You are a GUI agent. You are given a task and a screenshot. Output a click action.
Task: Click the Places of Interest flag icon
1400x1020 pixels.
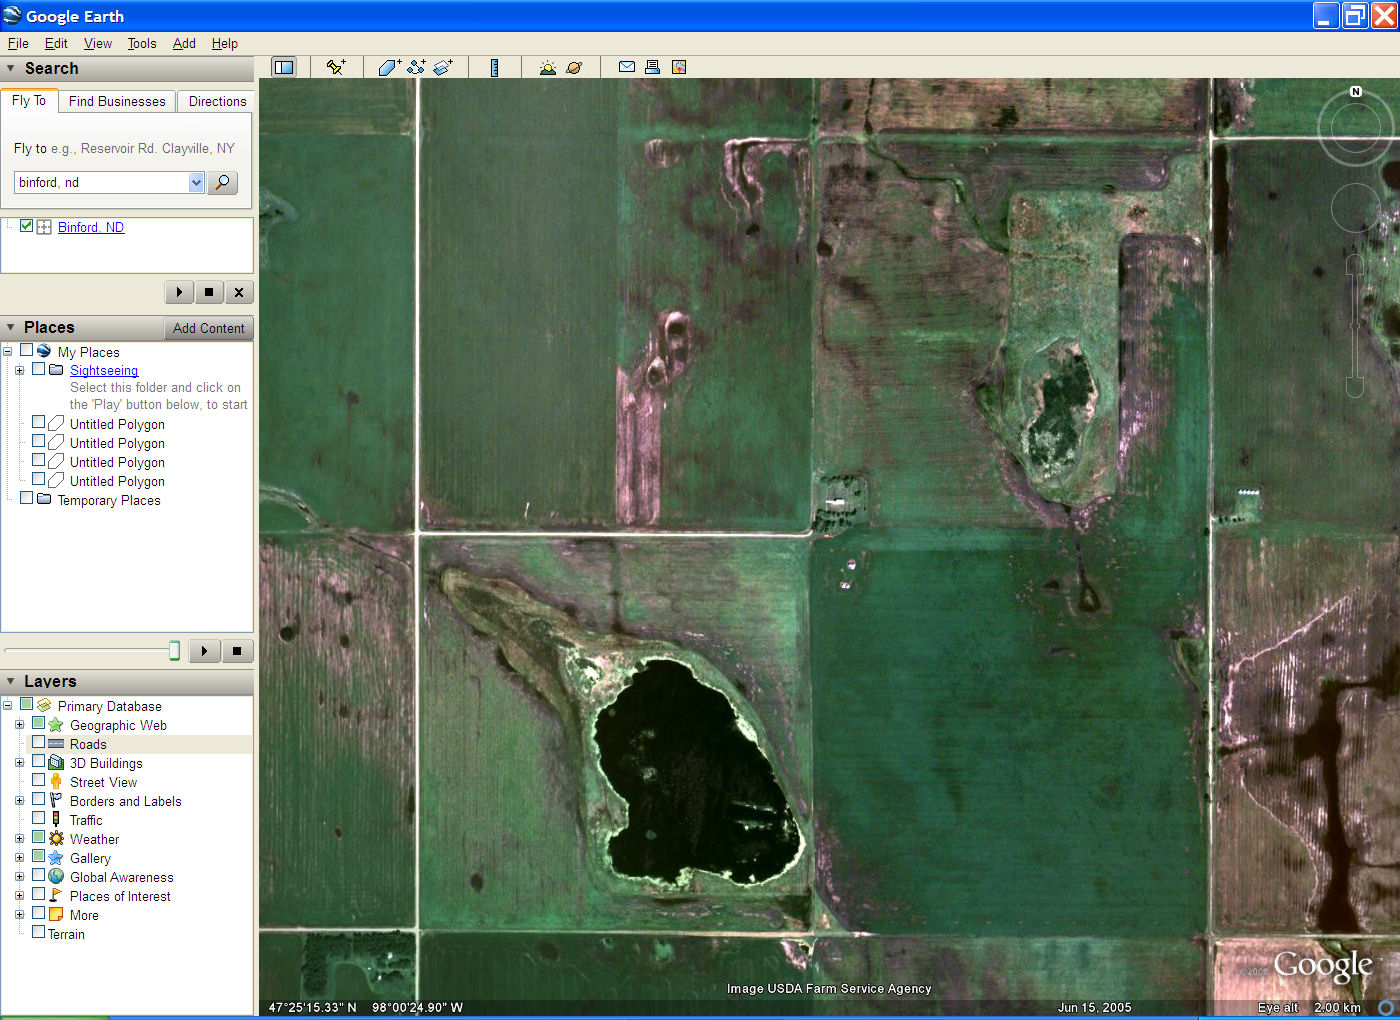coord(56,895)
